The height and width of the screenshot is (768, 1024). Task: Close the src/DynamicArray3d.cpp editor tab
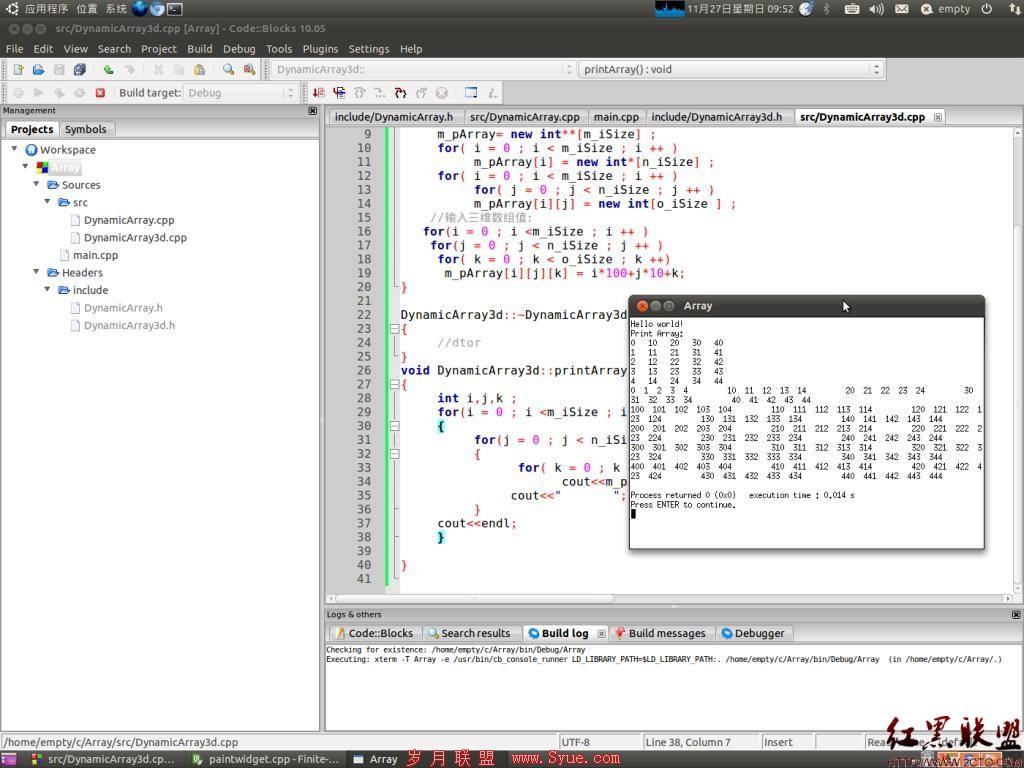tap(938, 118)
